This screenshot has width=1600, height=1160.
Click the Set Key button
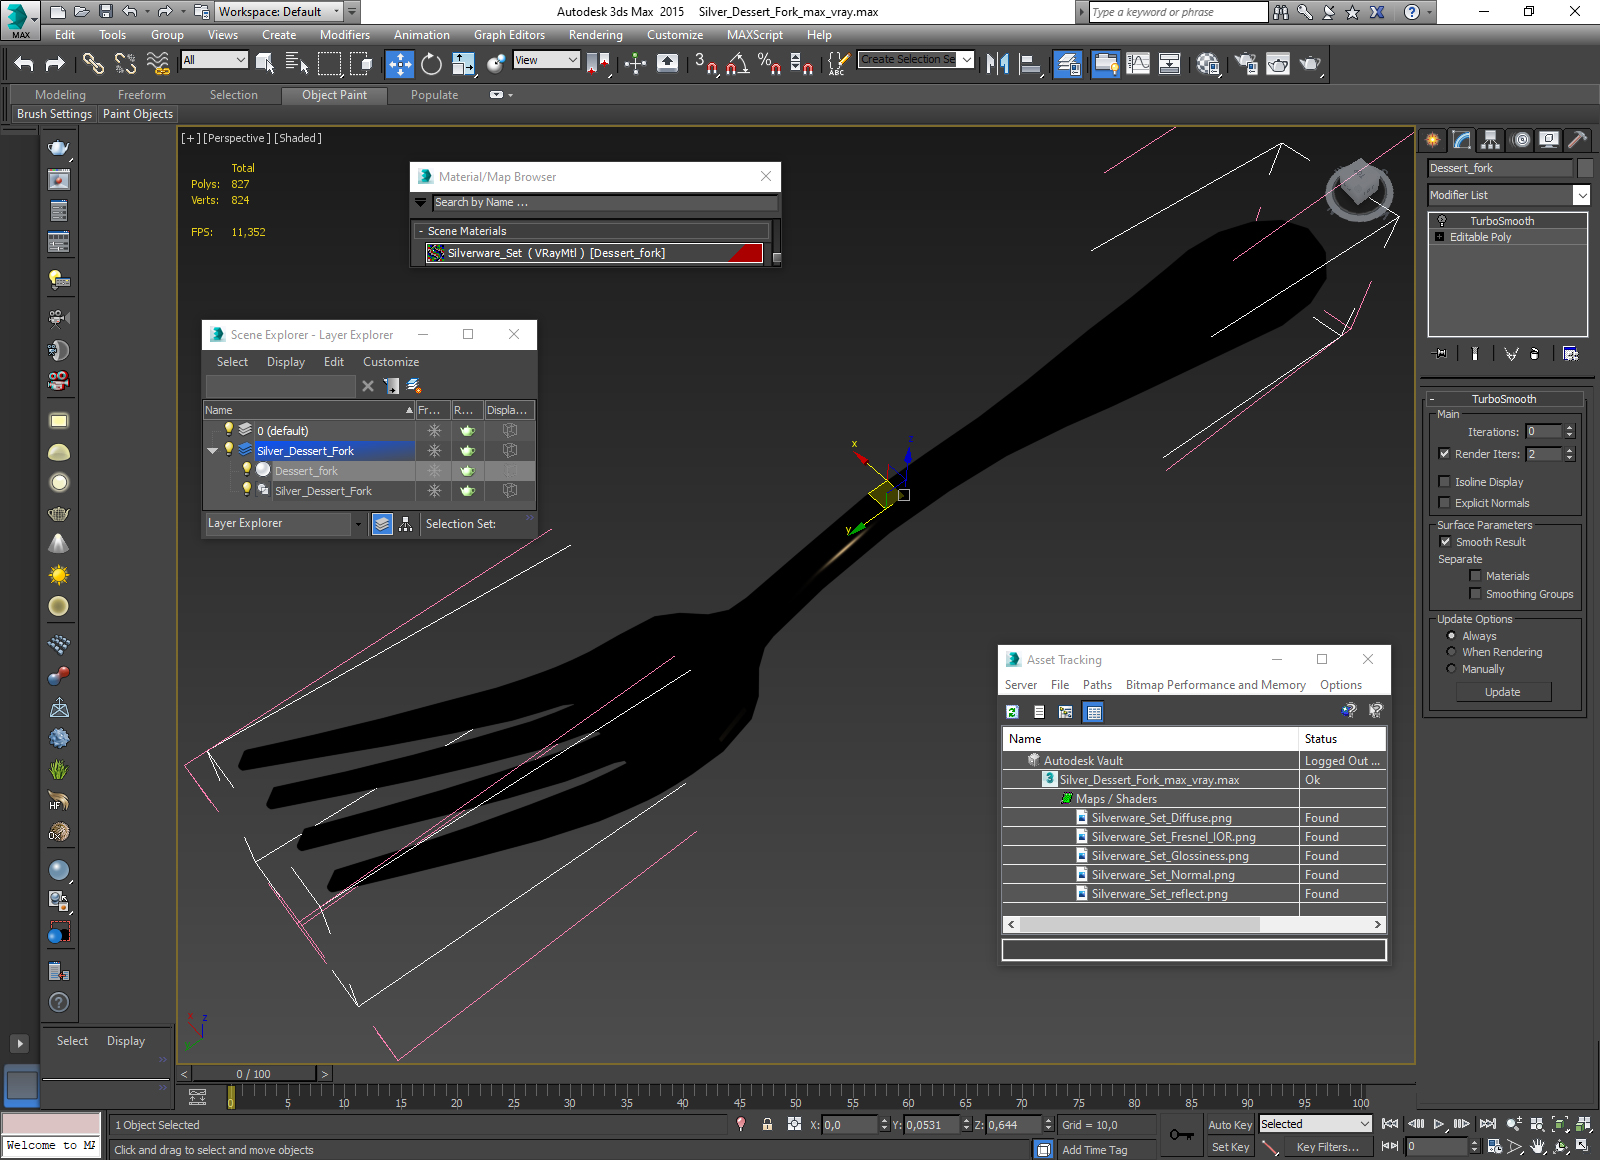(x=1229, y=1147)
